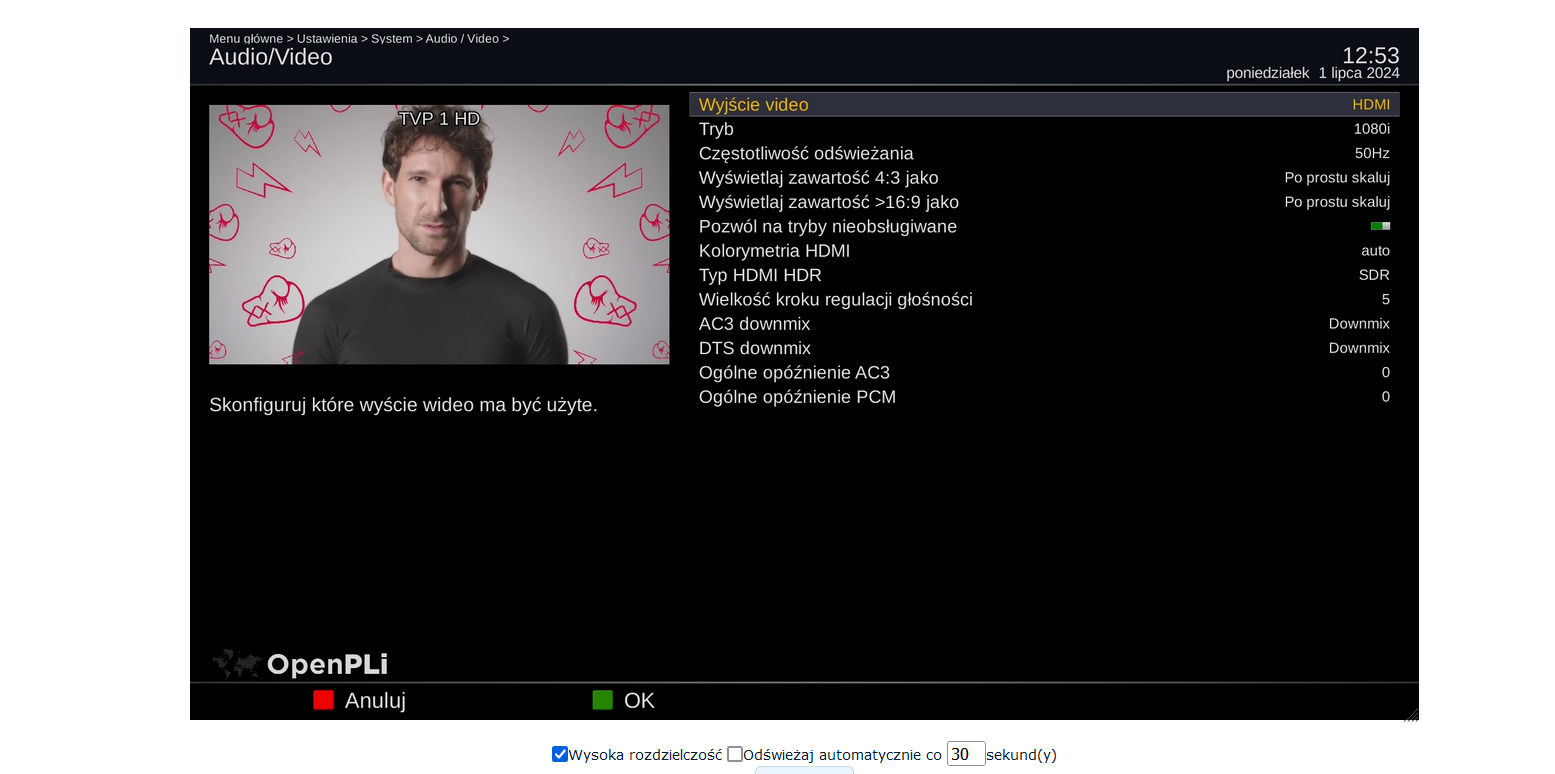The image size is (1555, 774).
Task: Enable 'Odświeżaj automatycznie co' checkbox
Action: pyautogui.click(x=735, y=754)
